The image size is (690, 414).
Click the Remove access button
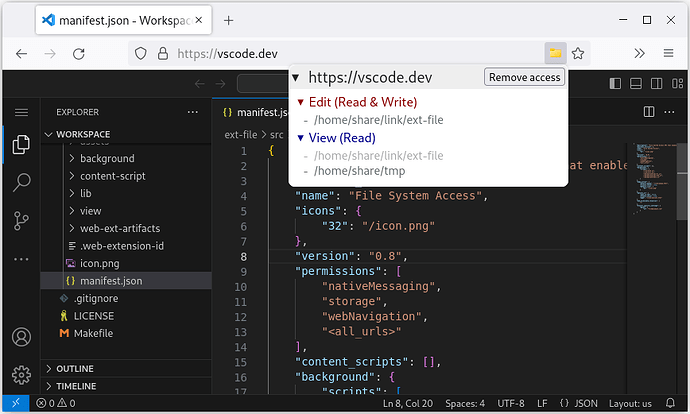tap(524, 77)
